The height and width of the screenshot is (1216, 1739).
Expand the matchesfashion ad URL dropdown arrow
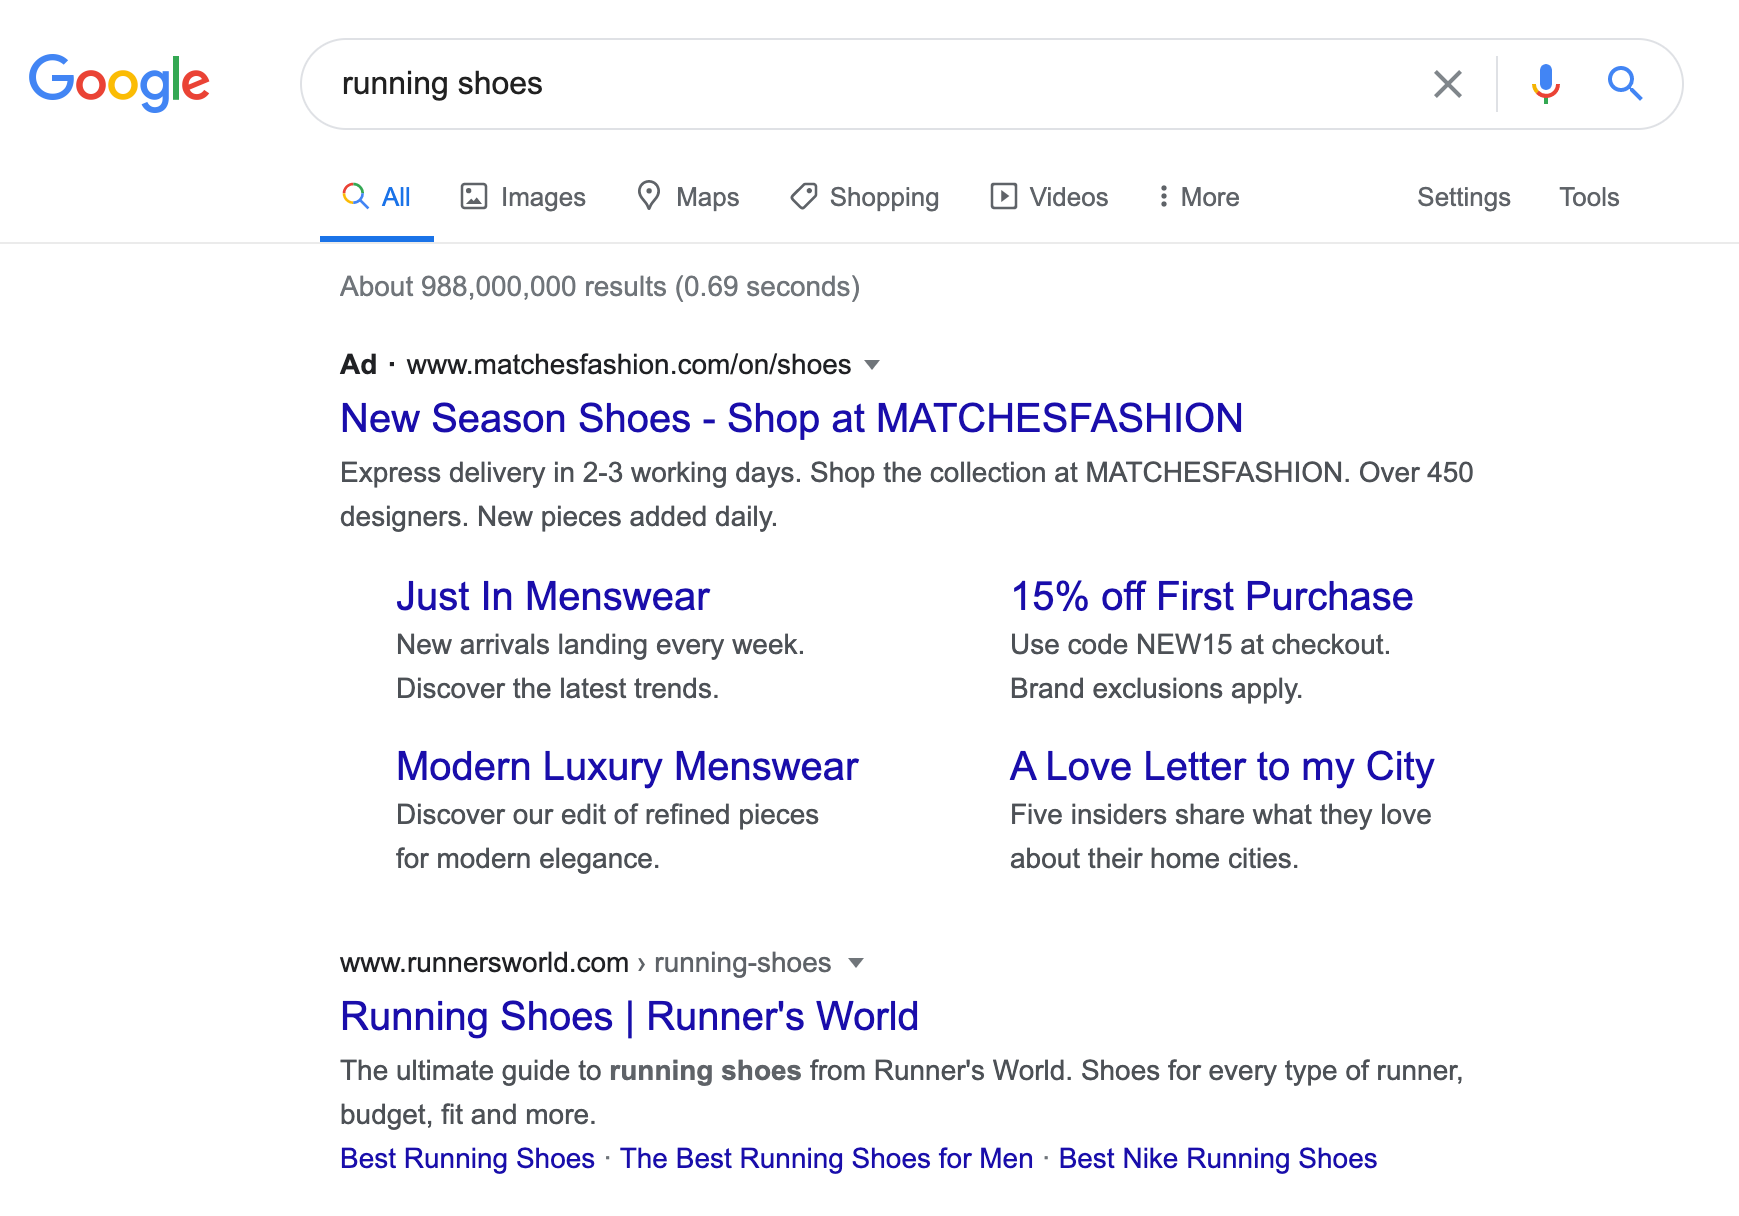[x=872, y=365]
